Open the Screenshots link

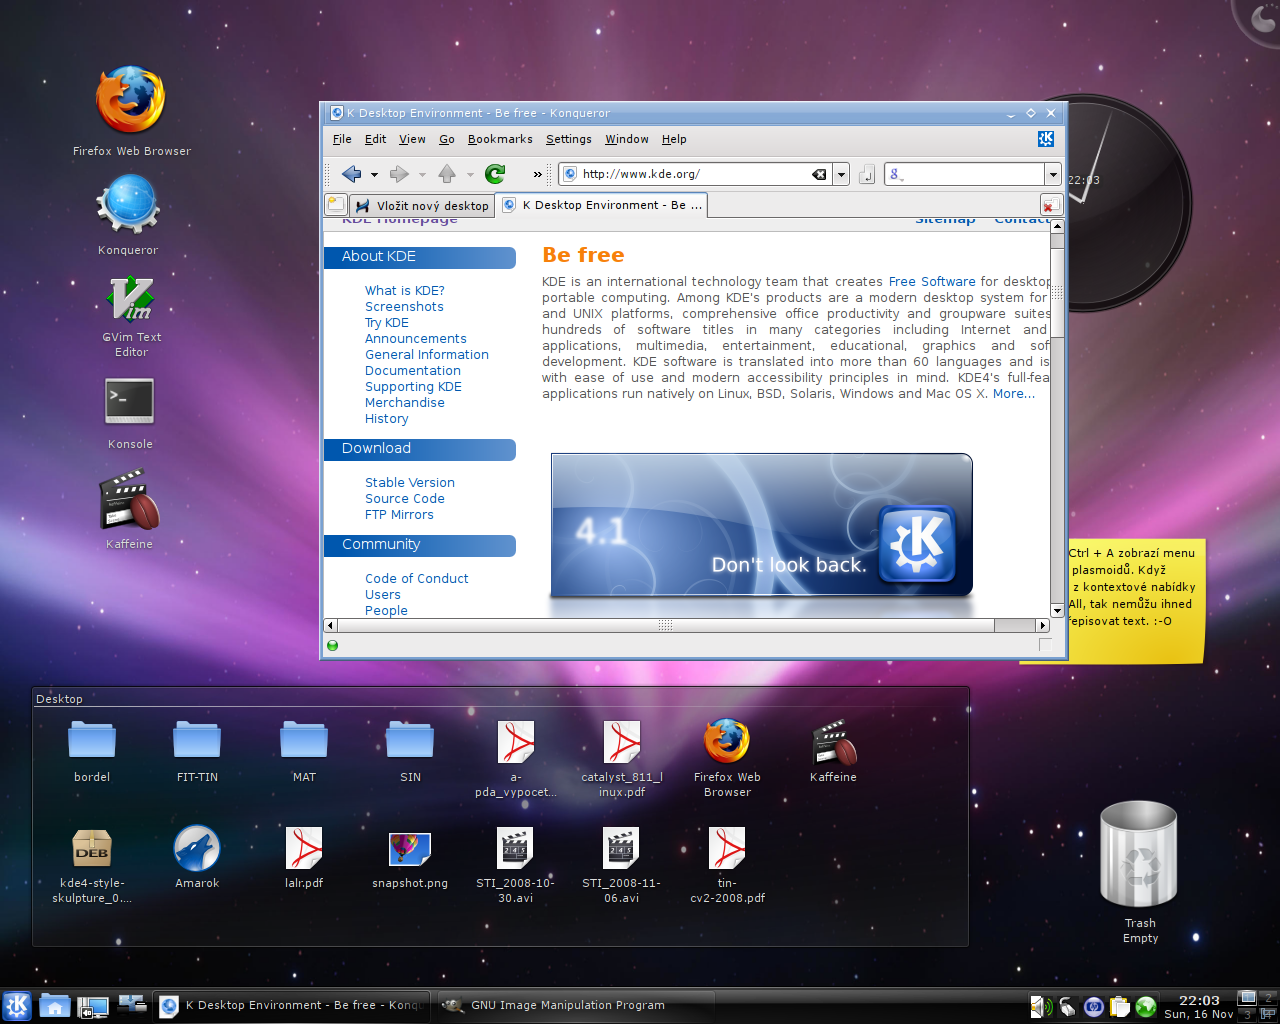coord(404,307)
